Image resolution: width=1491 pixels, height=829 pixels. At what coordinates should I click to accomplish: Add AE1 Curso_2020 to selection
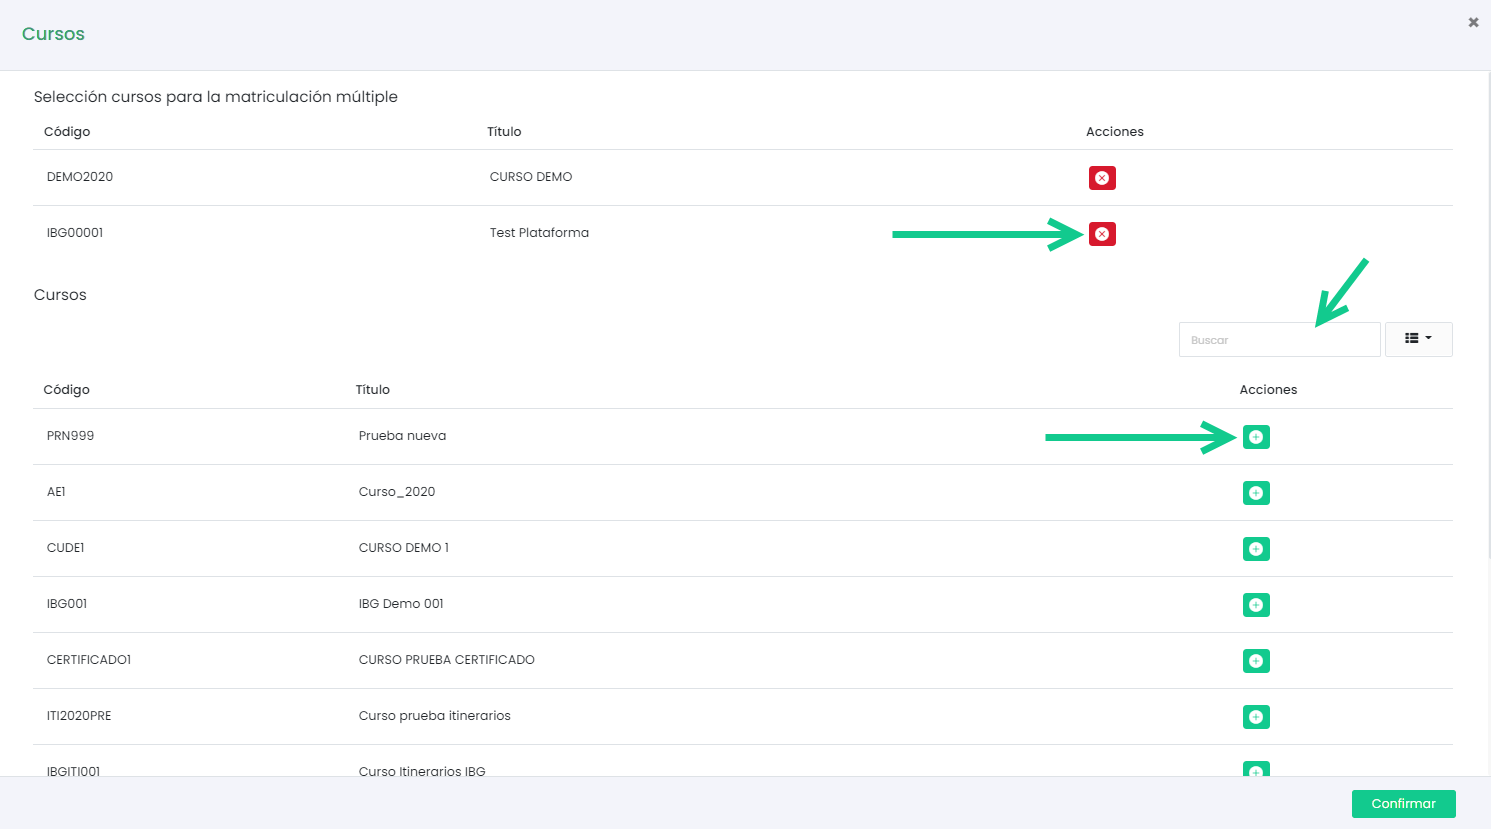click(1255, 493)
